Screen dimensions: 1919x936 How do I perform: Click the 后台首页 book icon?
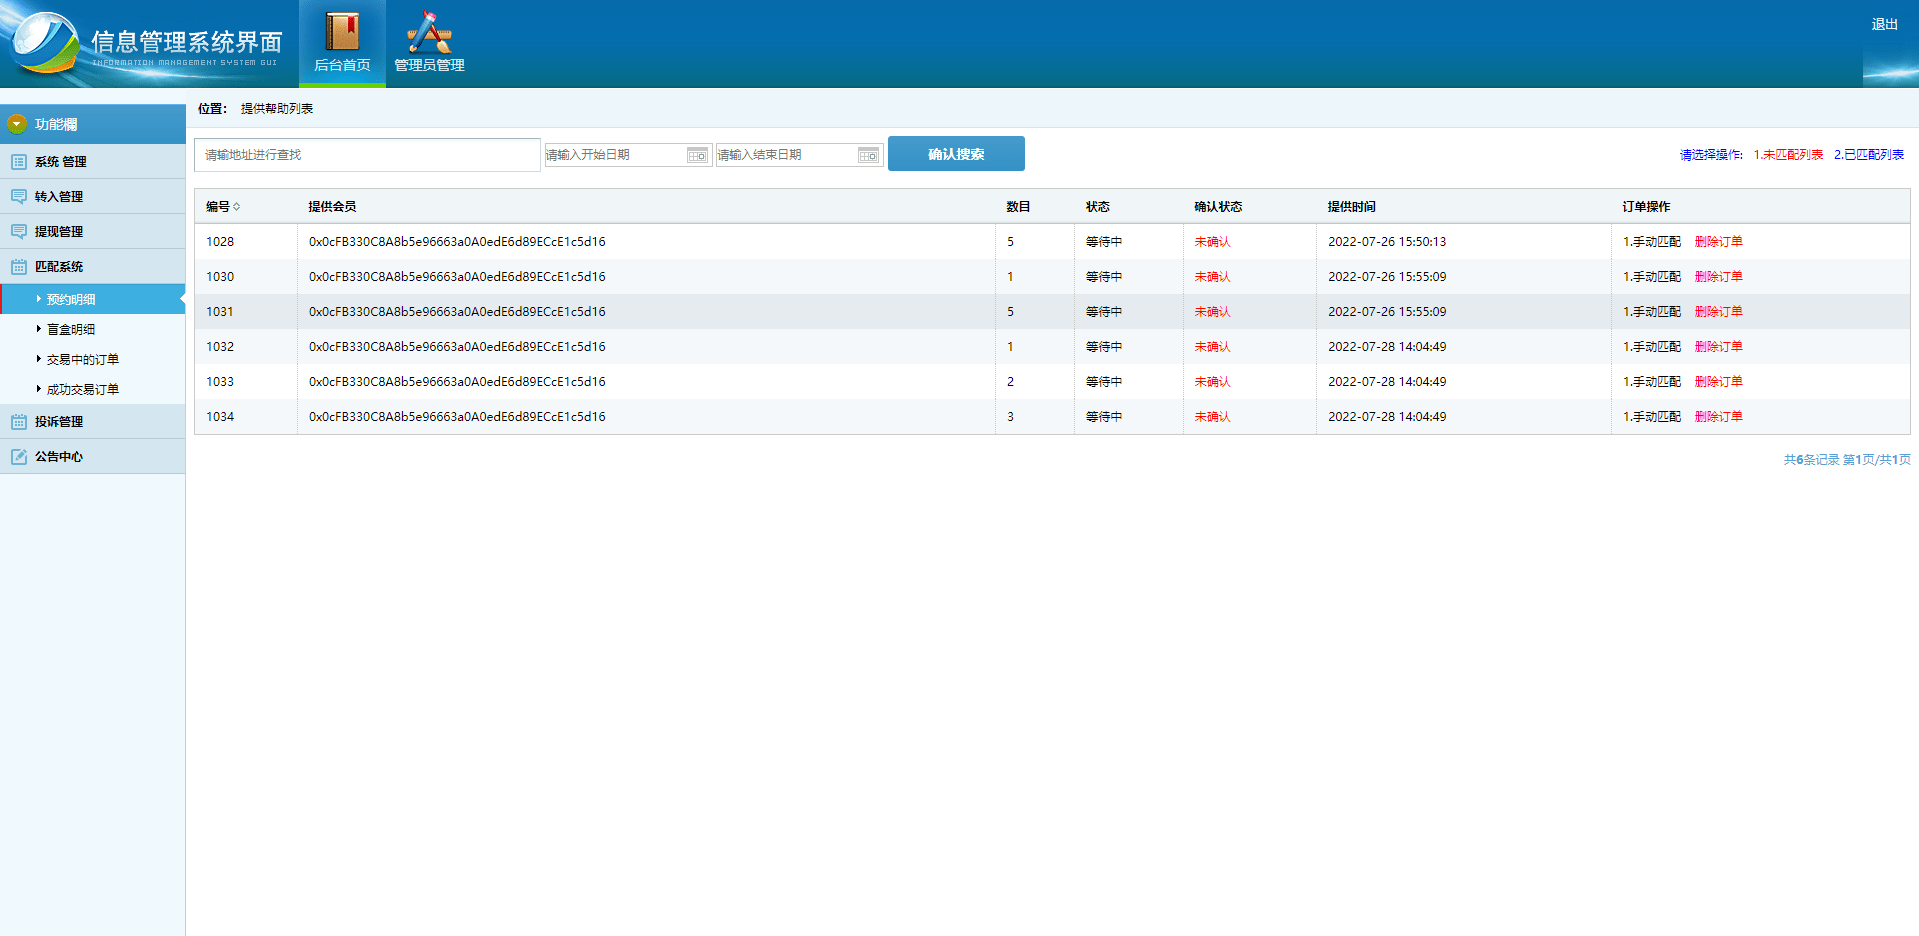click(342, 32)
